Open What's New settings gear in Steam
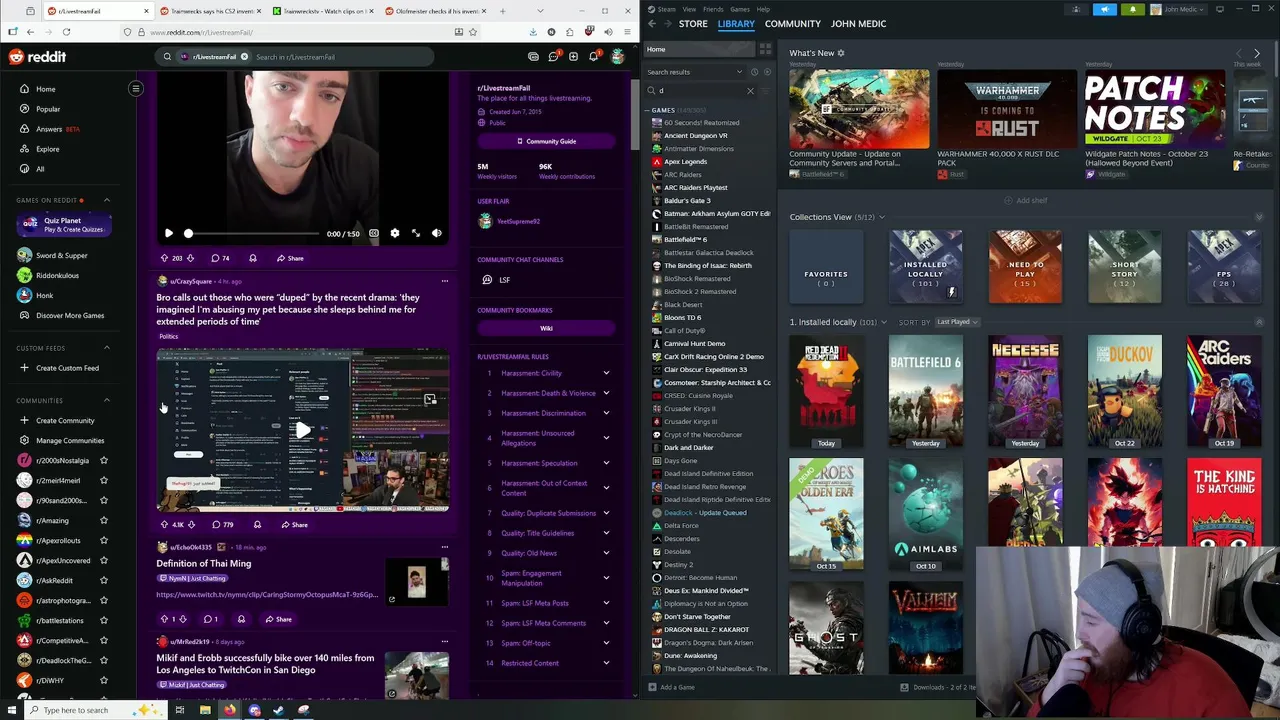The width and height of the screenshot is (1280, 720). tap(841, 53)
